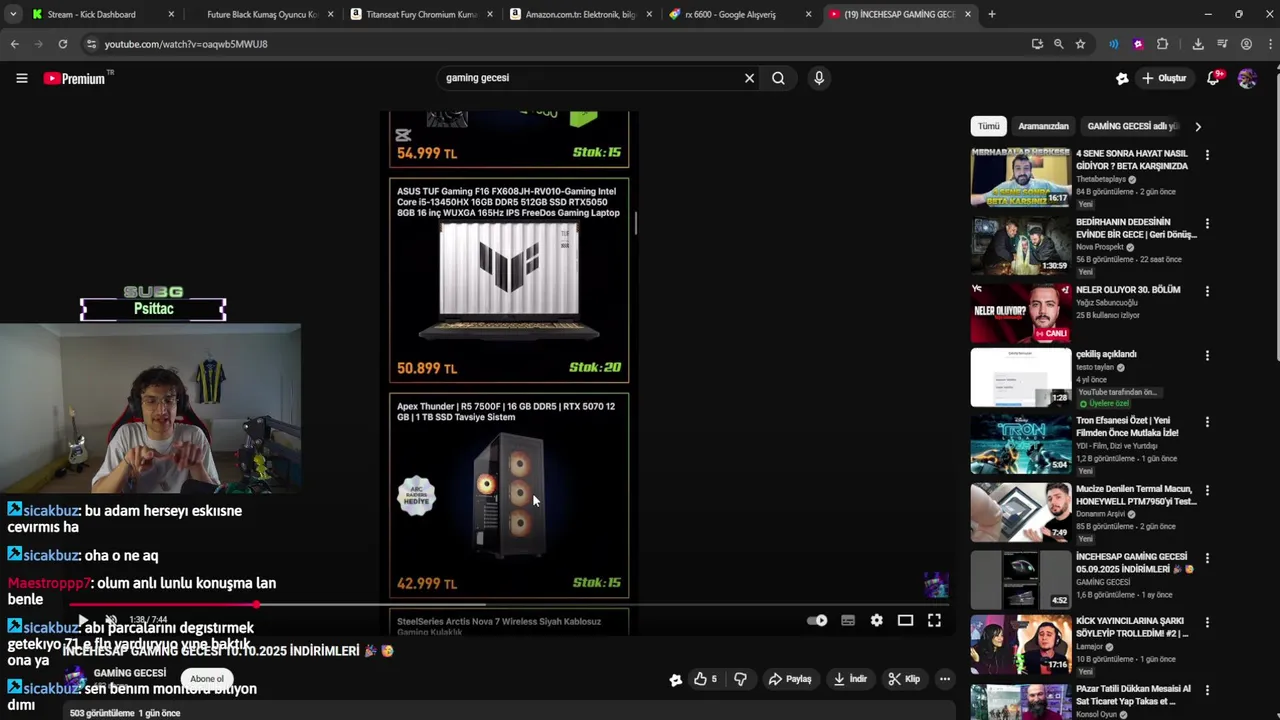Open options for 4 SENE SONRA HAYAT video
The width and height of the screenshot is (1280, 720).
[x=1207, y=155]
